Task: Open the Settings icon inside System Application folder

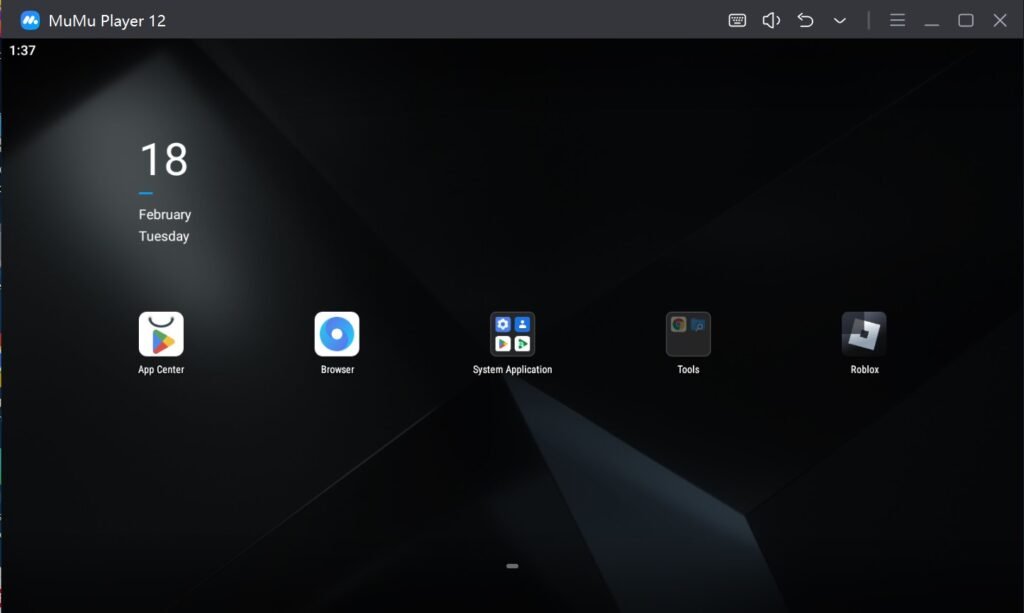Action: [503, 323]
